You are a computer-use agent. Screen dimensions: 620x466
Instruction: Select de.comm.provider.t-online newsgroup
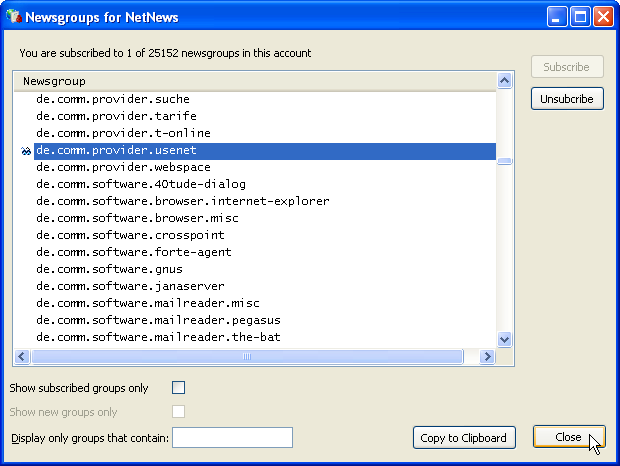click(123, 134)
